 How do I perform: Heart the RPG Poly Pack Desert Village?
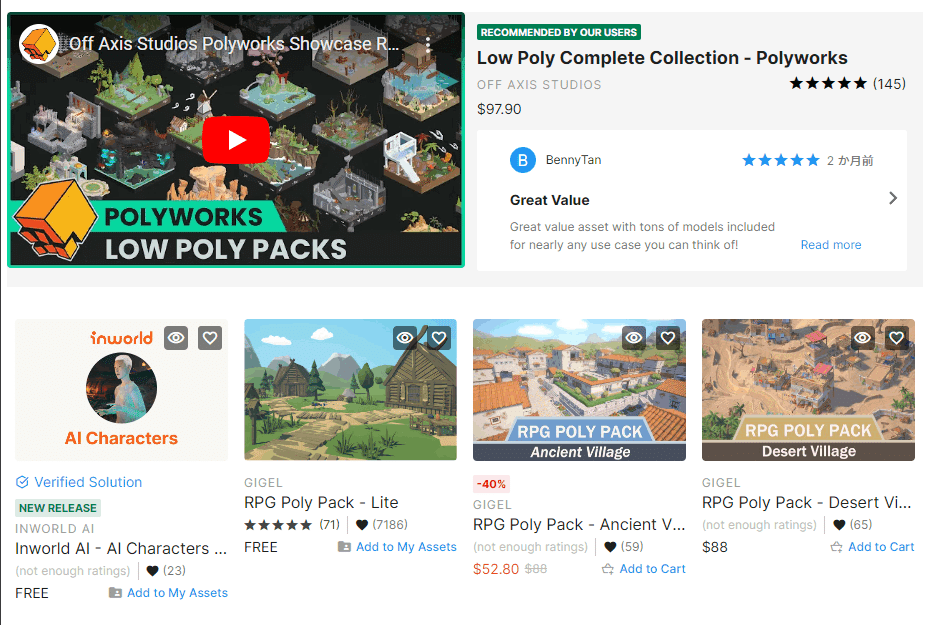[896, 338]
